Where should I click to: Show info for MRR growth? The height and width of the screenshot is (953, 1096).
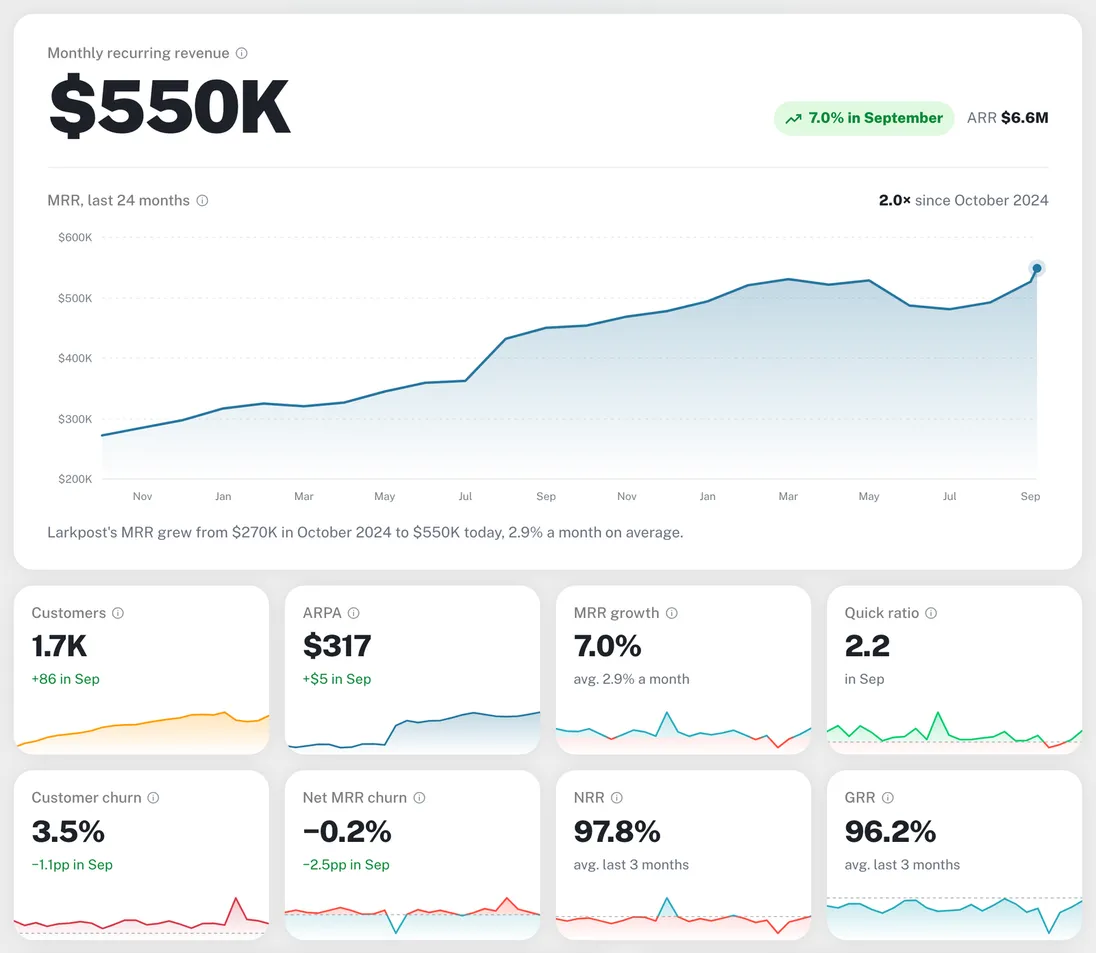click(x=672, y=613)
